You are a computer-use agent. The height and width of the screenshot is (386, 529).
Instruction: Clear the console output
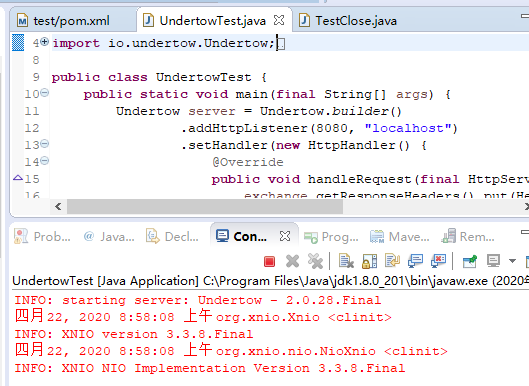tap(346, 261)
